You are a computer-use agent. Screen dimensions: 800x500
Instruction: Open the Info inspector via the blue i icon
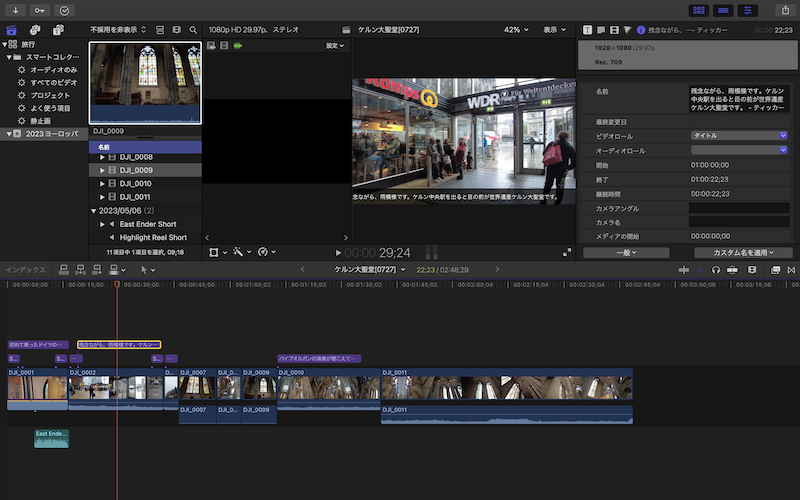click(x=641, y=30)
